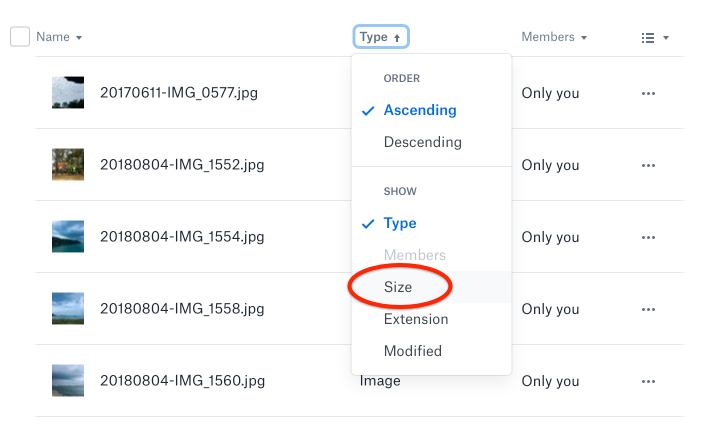
Task: Select Extension in the Show menu
Action: (416, 319)
